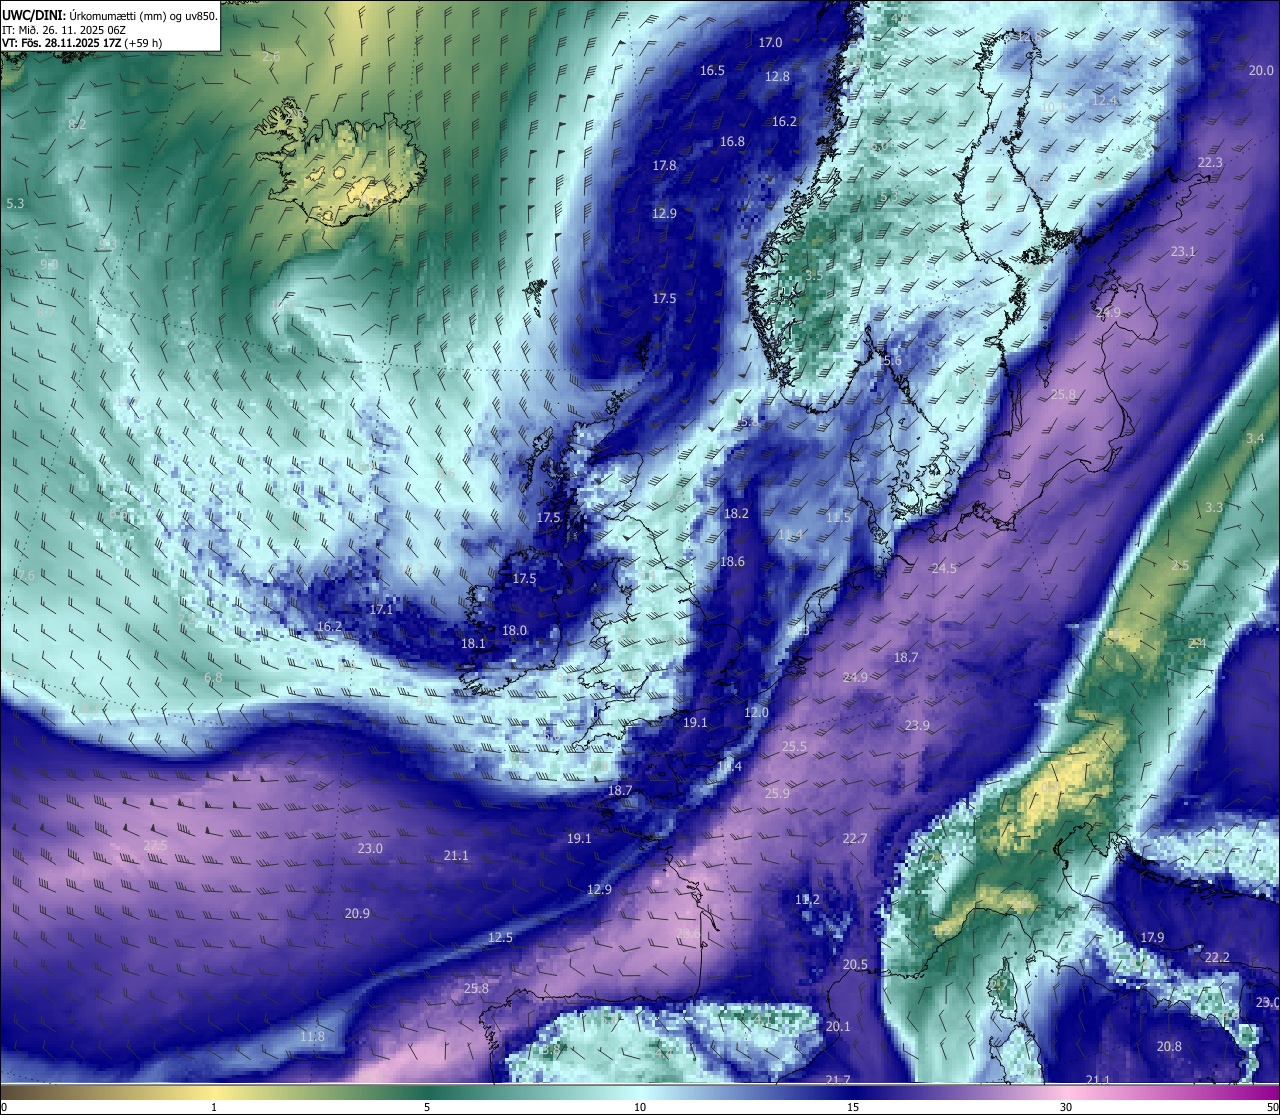The image size is (1280, 1115).
Task: Click the 3.4 value at right edge
Action: 1255,439
